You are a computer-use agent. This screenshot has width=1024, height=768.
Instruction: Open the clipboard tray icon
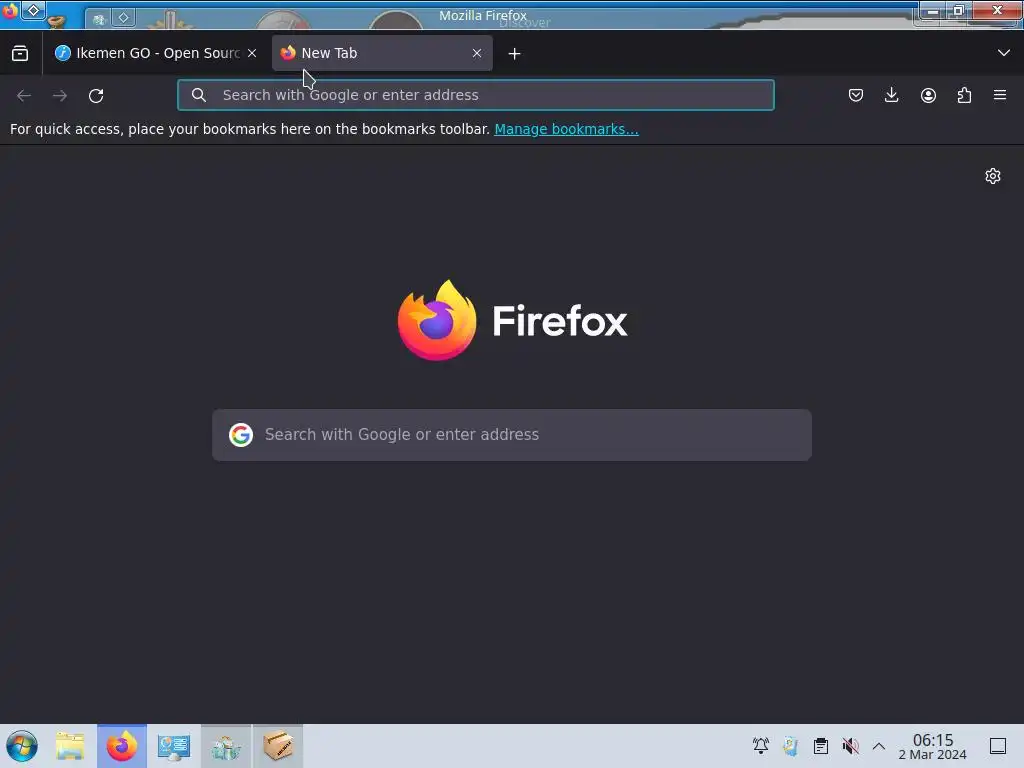pos(821,746)
